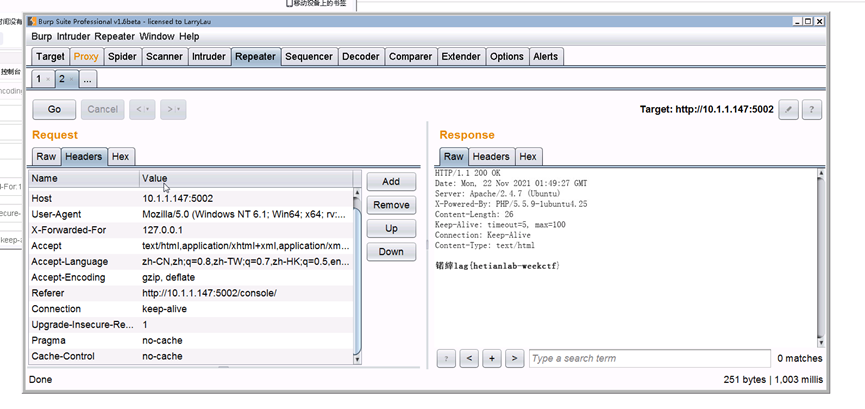Switch to the Comparer tab
865x409 pixels.
tap(410, 56)
